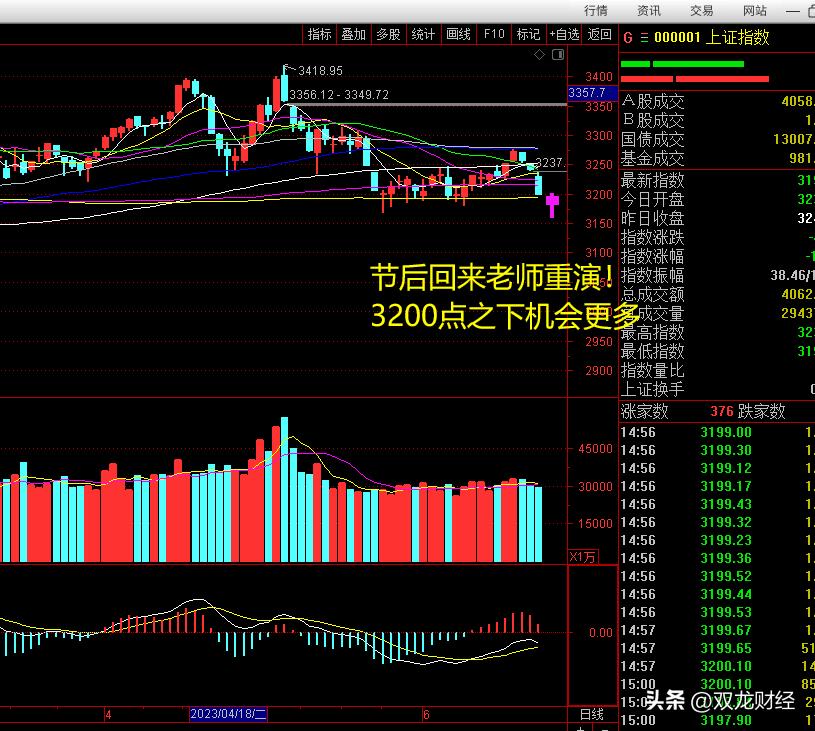Click the 指数涨跌 row label

point(652,237)
